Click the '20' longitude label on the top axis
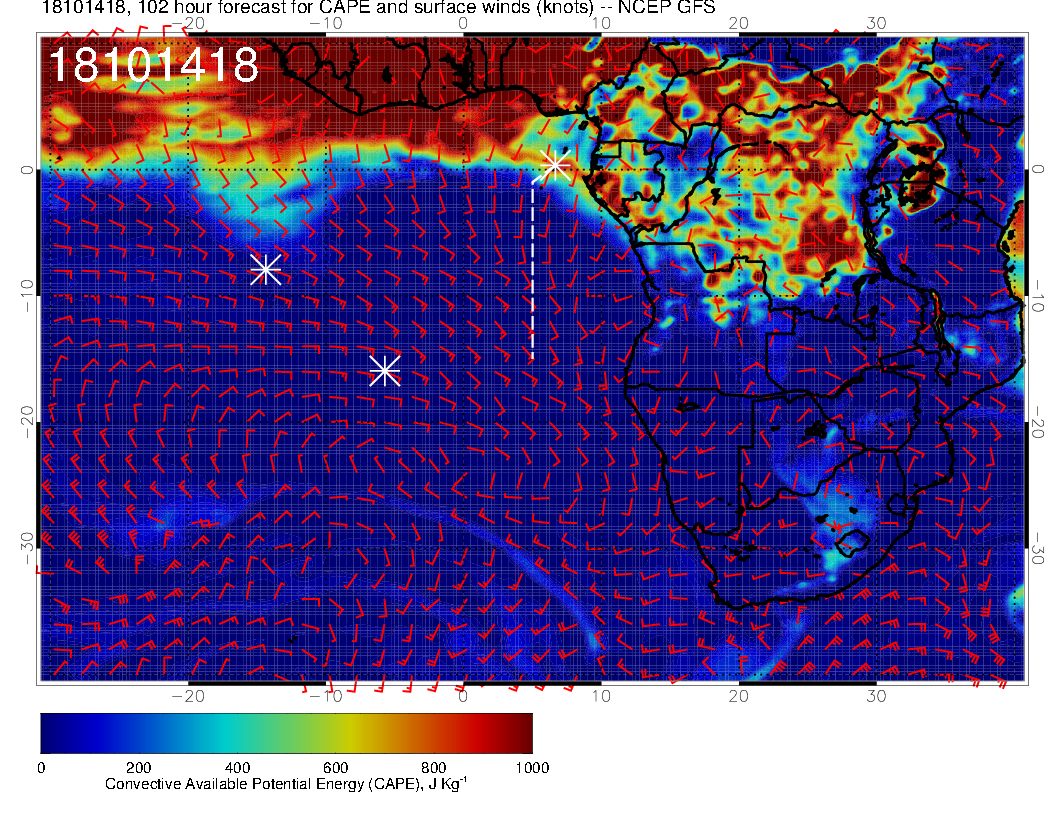 pos(739,24)
